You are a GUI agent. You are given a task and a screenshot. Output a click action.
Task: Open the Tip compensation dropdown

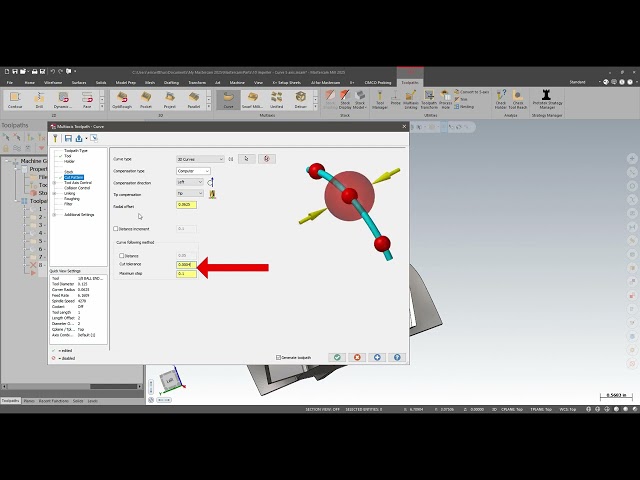coord(190,193)
